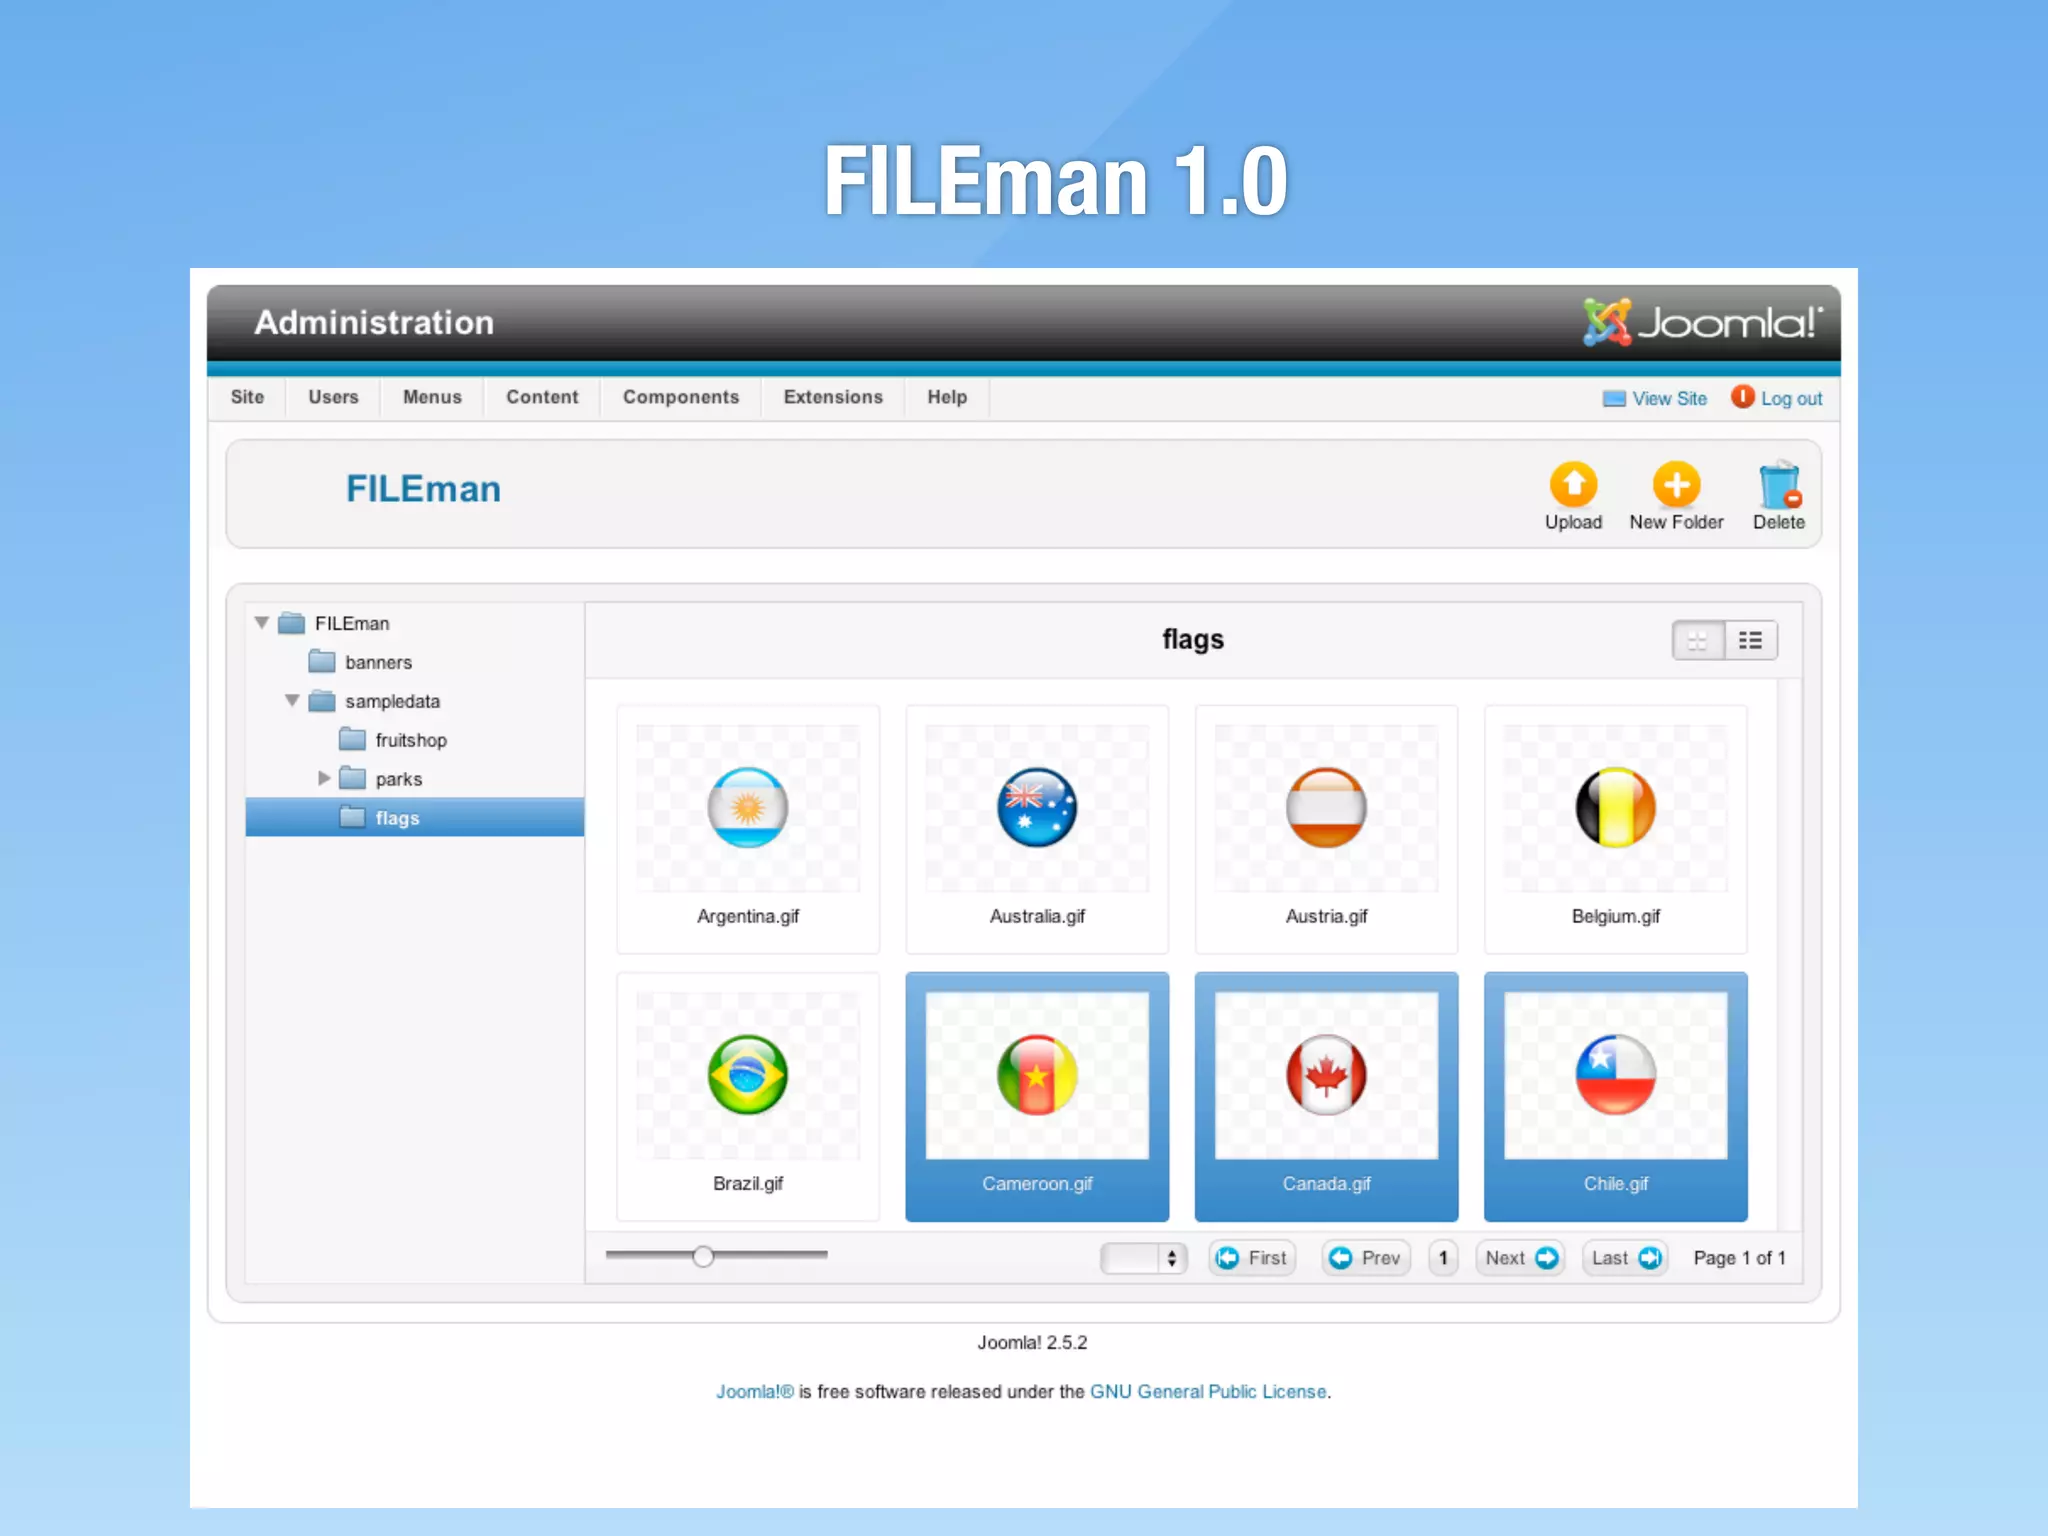Open the items-per-page dropdown
The height and width of the screenshot is (1536, 2048).
(x=1143, y=1258)
